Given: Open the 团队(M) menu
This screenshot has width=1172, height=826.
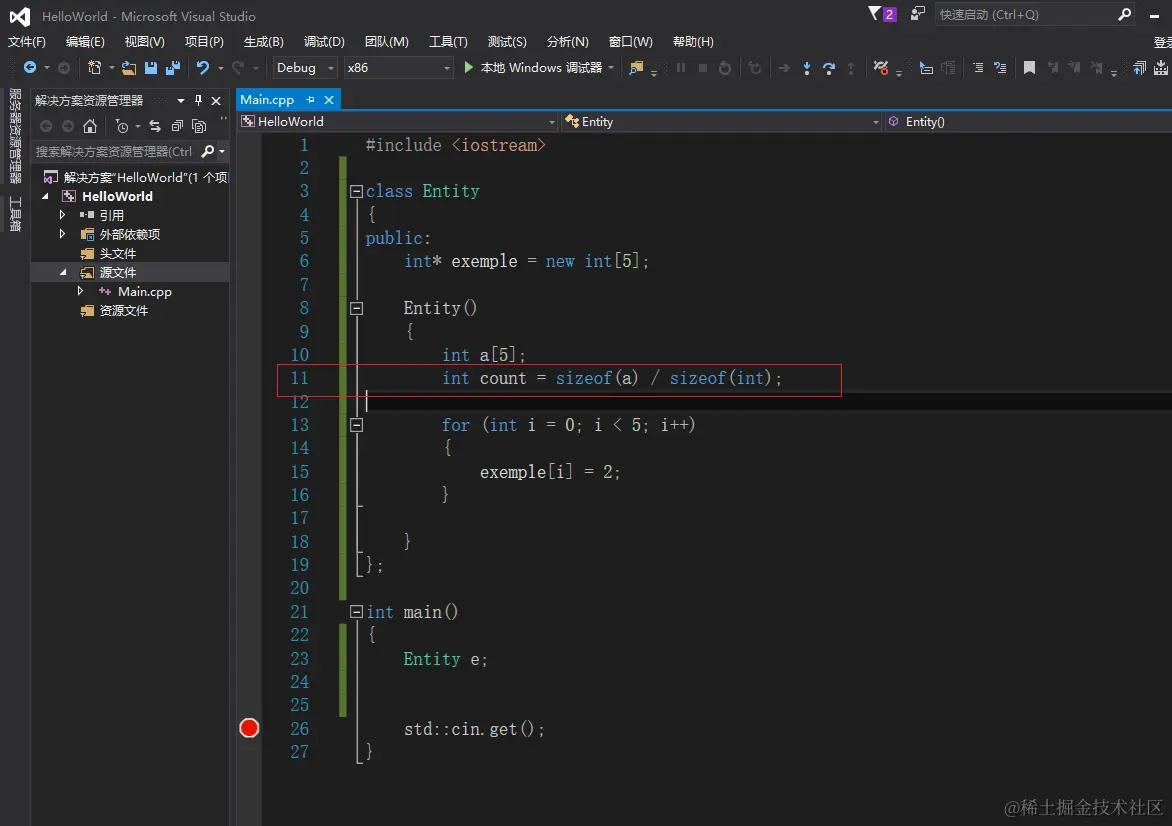Looking at the screenshot, I should pyautogui.click(x=386, y=42).
